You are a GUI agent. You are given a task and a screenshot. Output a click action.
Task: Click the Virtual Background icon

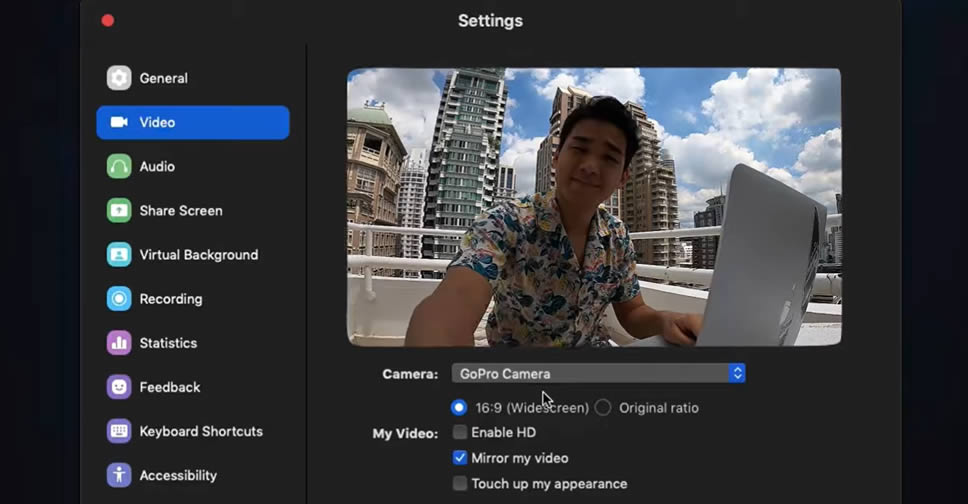tap(119, 254)
